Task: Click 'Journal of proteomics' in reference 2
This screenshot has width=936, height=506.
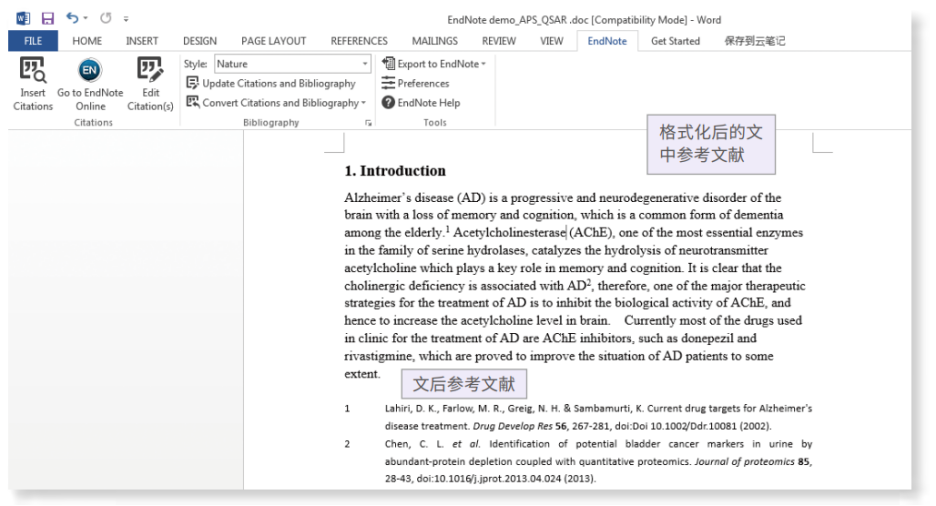Action: 744,461
